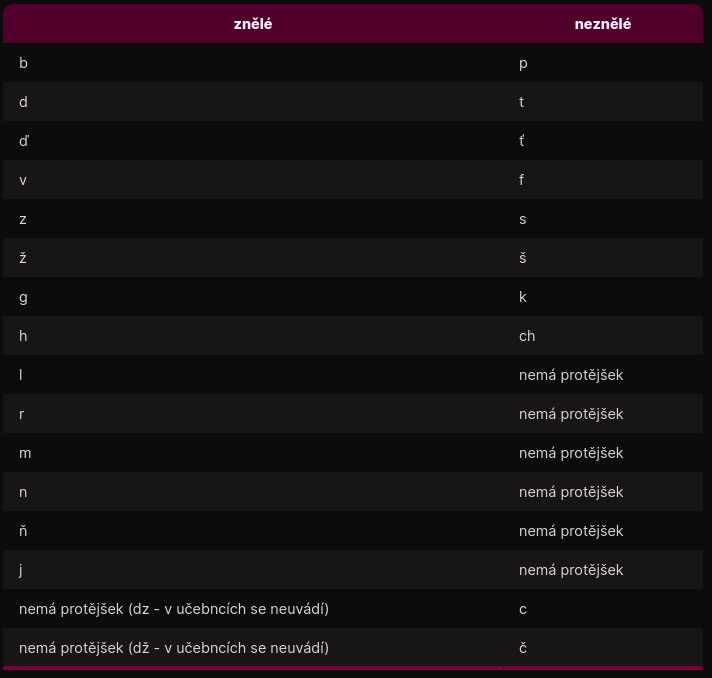712x678 pixels.
Task: Select the 'g' cell
Action: [x=253, y=297]
